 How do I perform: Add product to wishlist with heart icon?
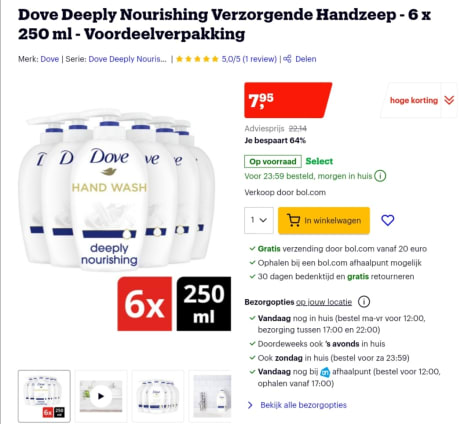[x=387, y=220]
